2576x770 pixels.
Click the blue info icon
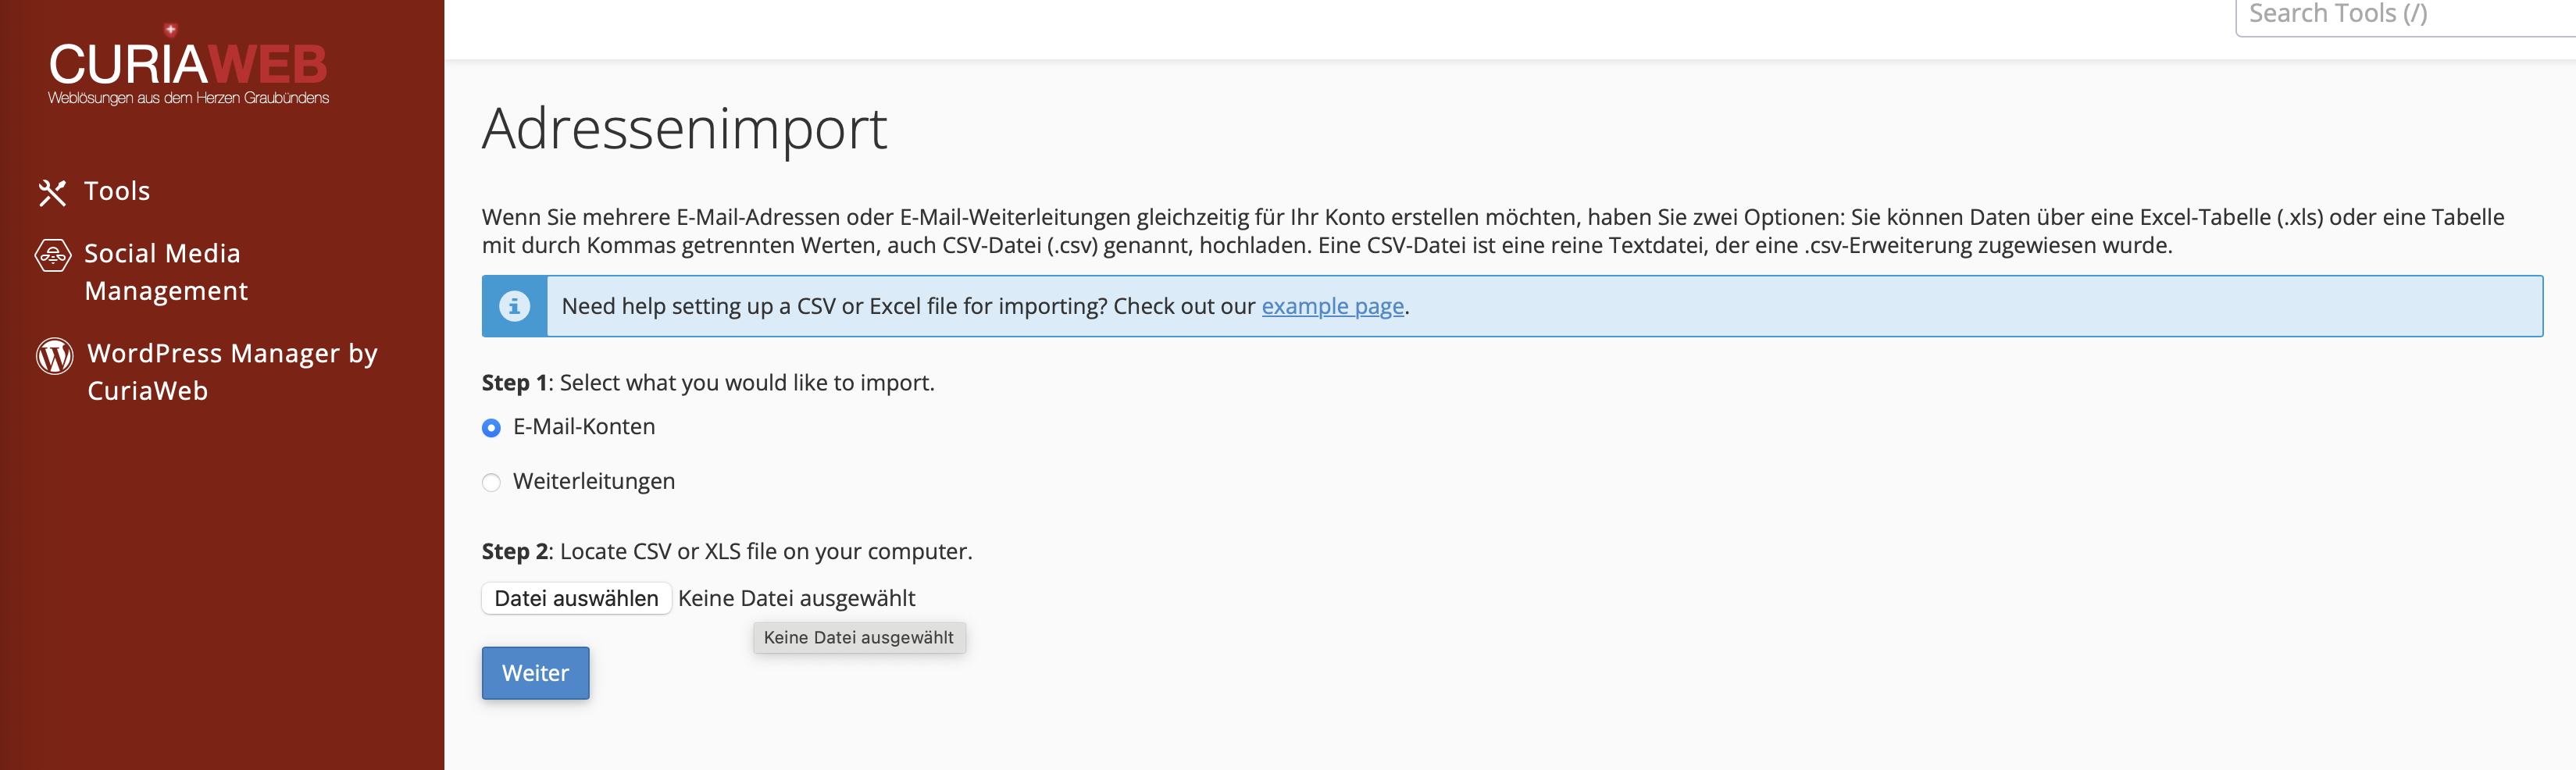[515, 306]
